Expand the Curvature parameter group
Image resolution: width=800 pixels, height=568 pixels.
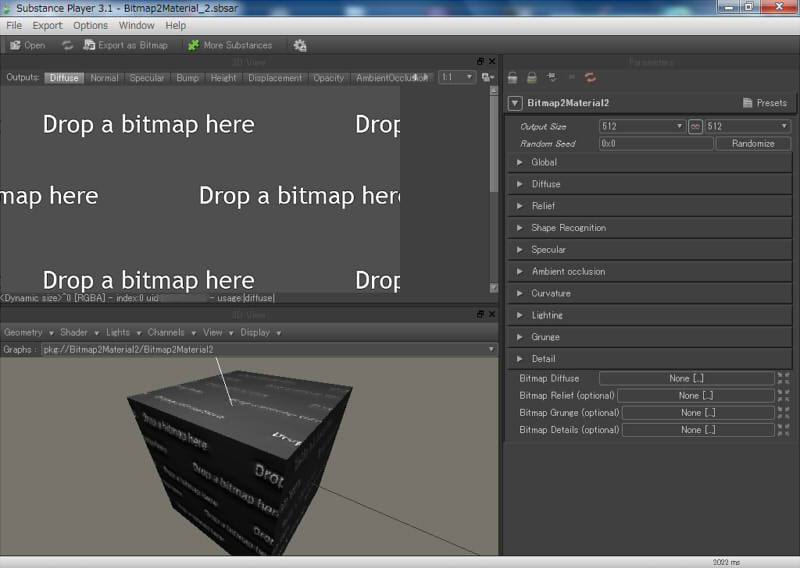(649, 293)
